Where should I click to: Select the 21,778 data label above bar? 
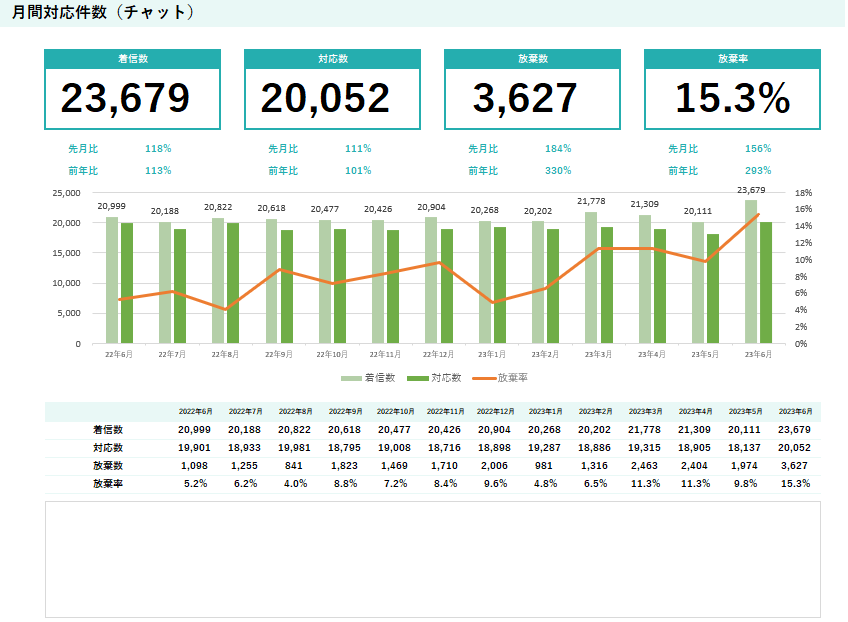point(591,201)
